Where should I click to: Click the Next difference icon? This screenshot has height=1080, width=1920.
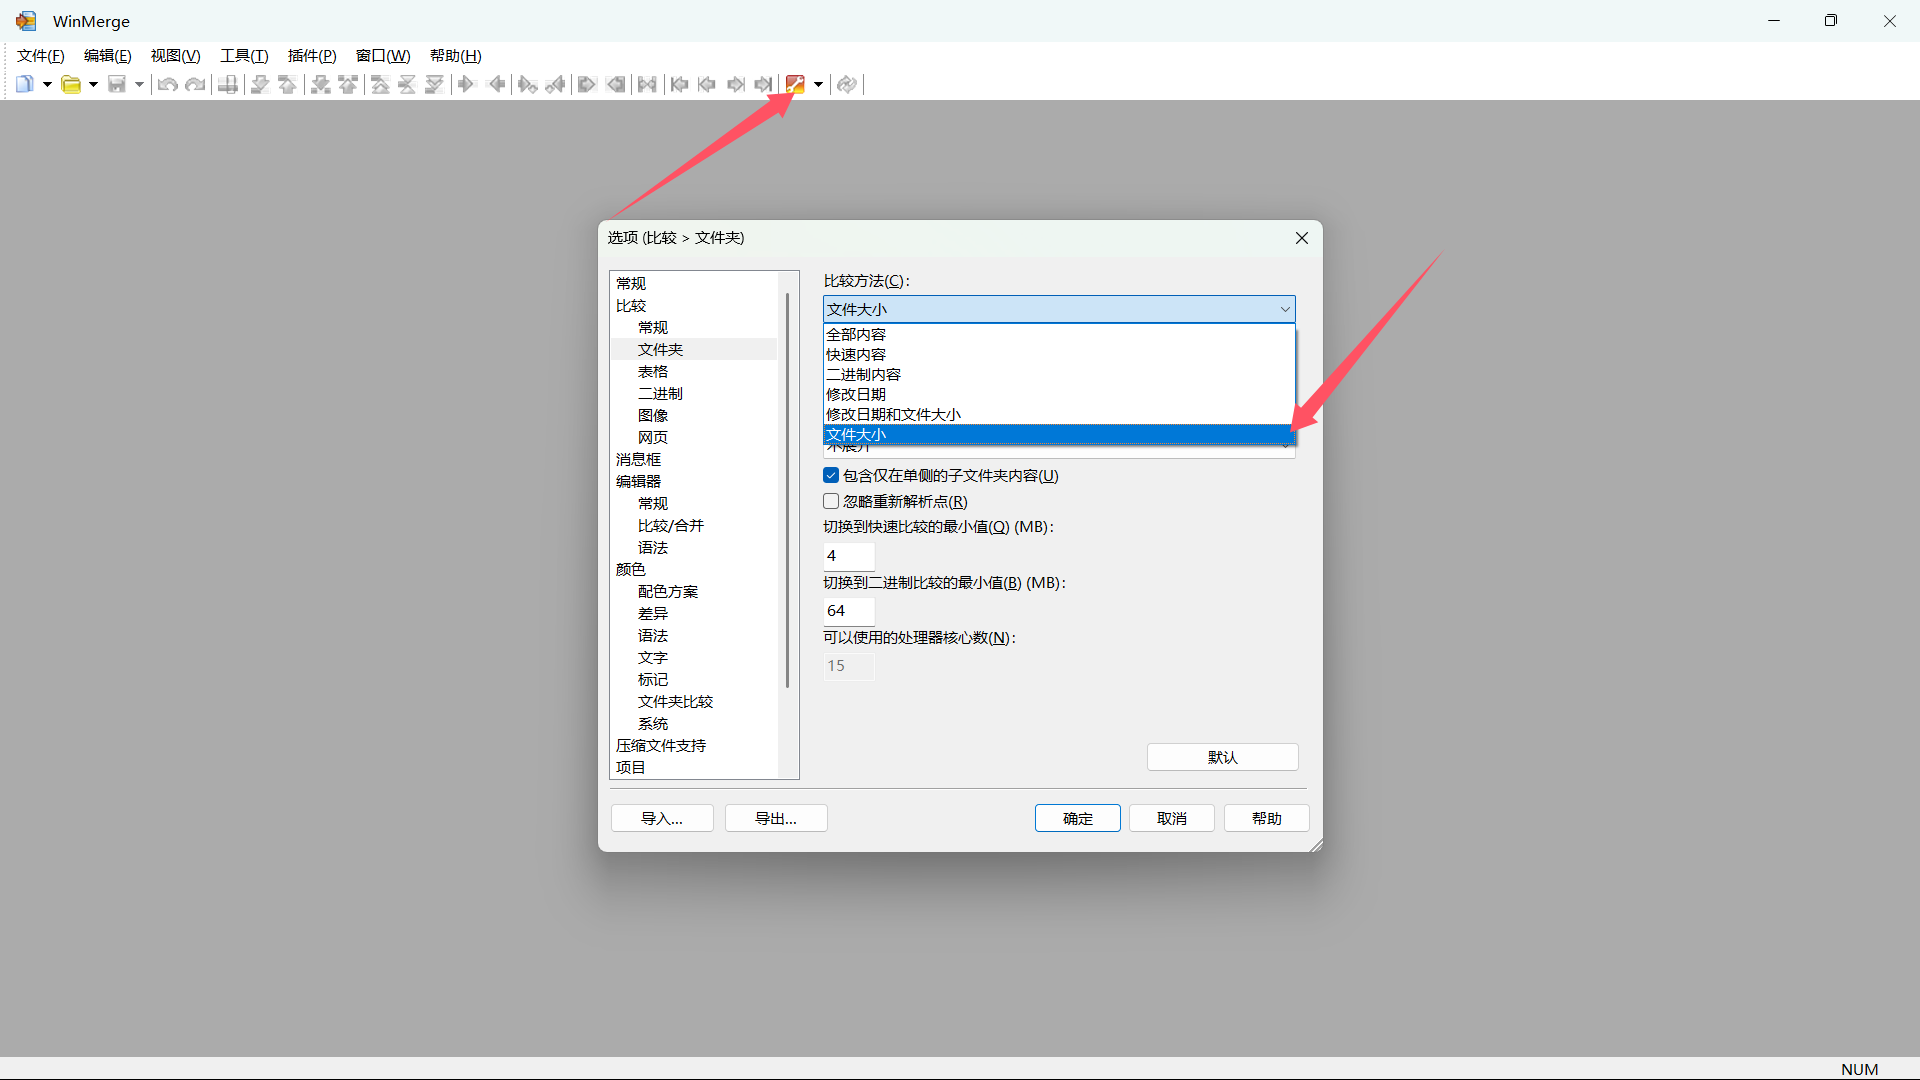[260, 84]
